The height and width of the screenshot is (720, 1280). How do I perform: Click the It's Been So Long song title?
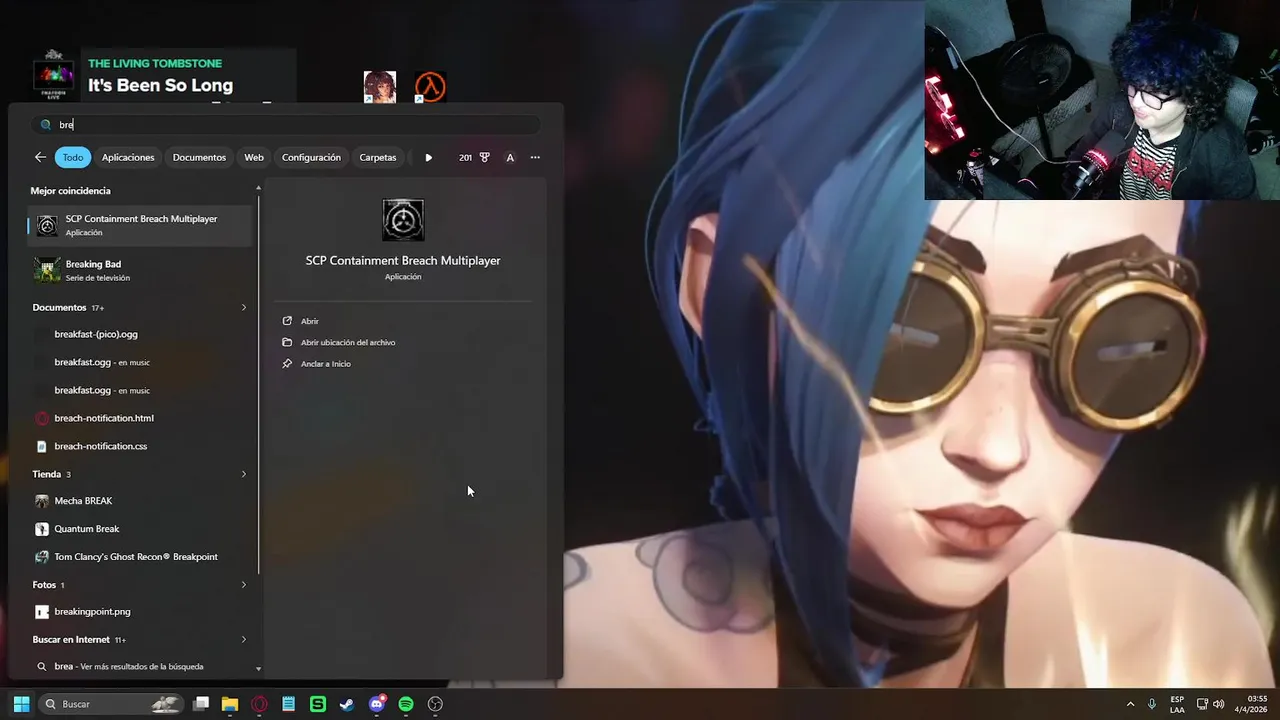pyautogui.click(x=160, y=86)
